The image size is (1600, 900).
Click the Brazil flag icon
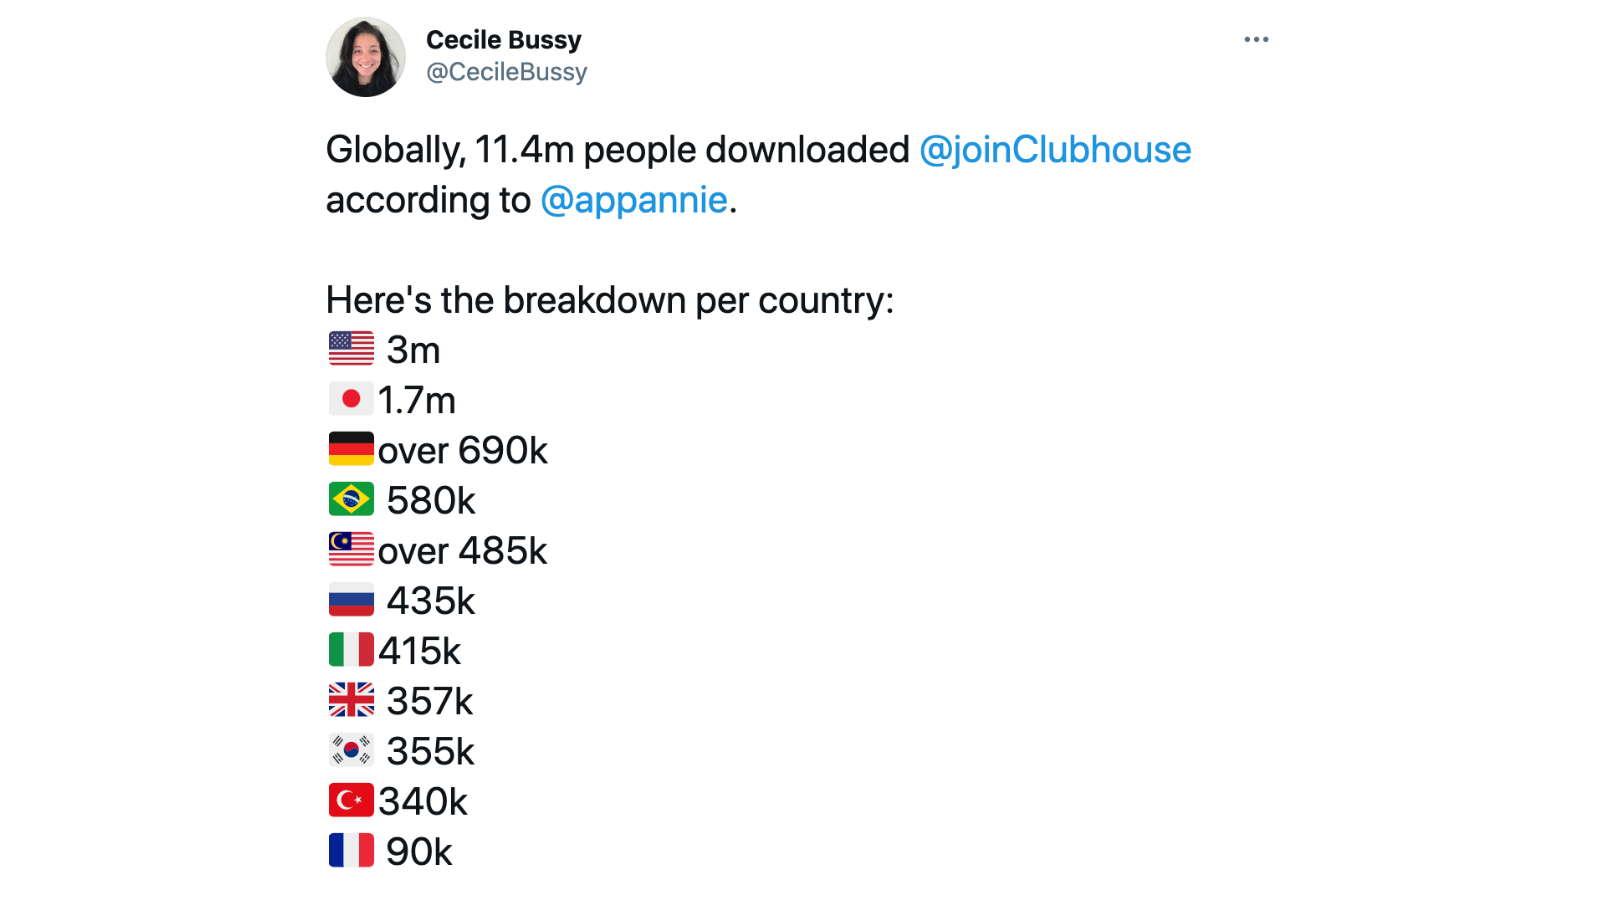coord(349,499)
